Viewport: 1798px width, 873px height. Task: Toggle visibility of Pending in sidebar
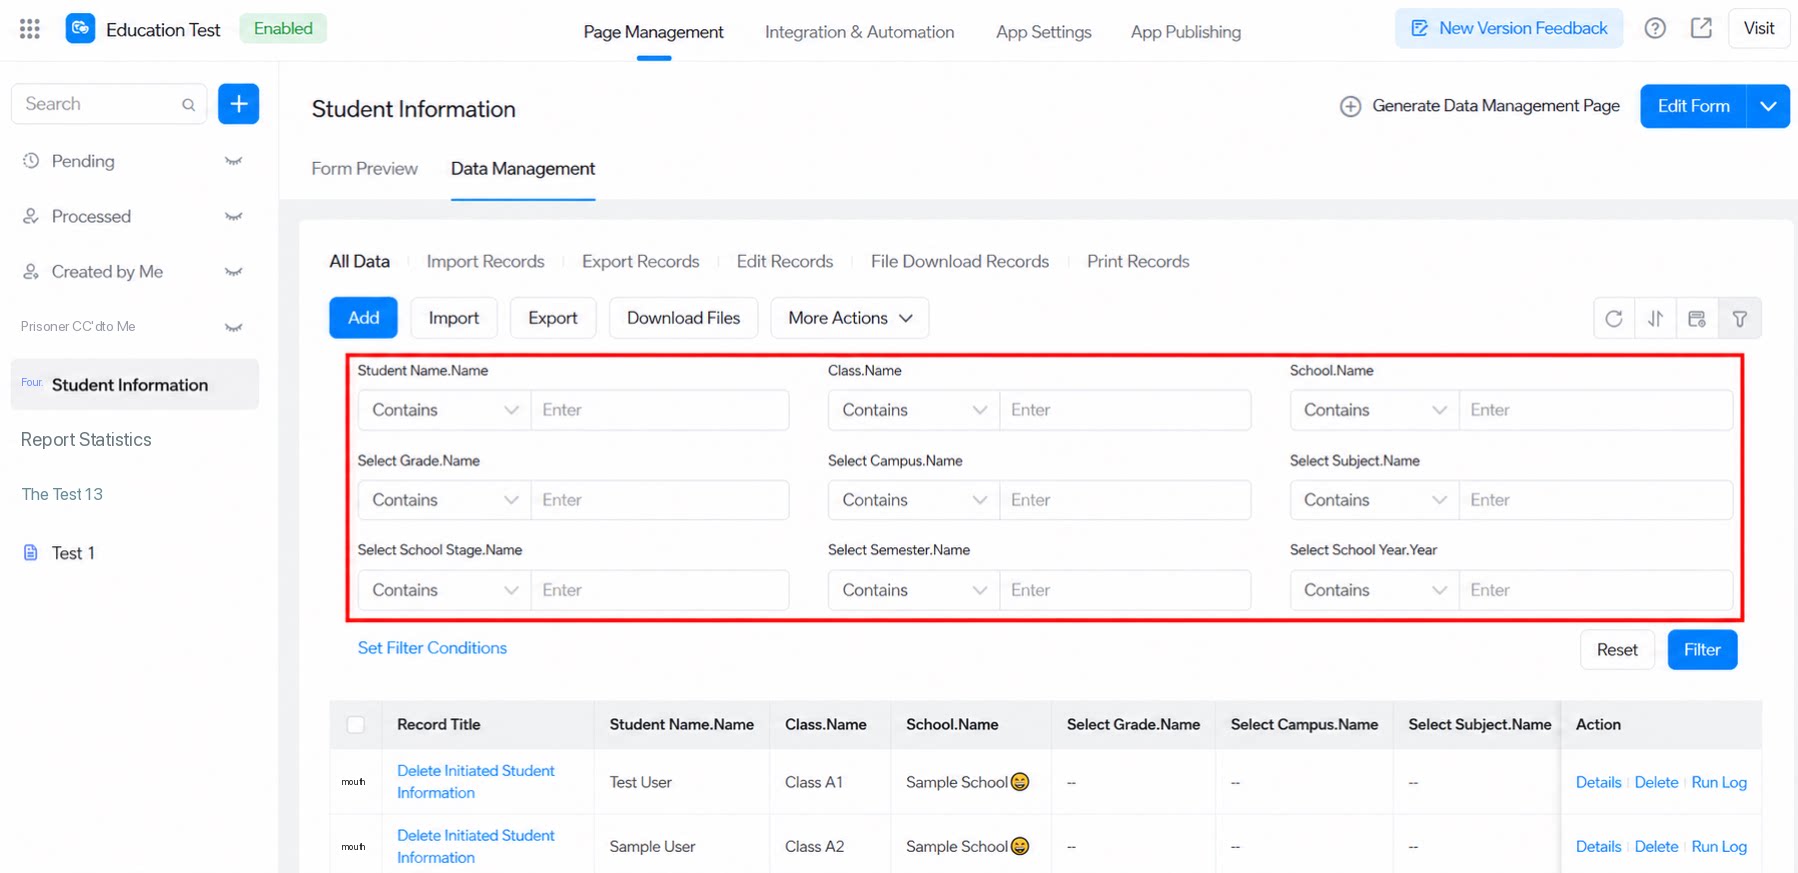coord(234,161)
